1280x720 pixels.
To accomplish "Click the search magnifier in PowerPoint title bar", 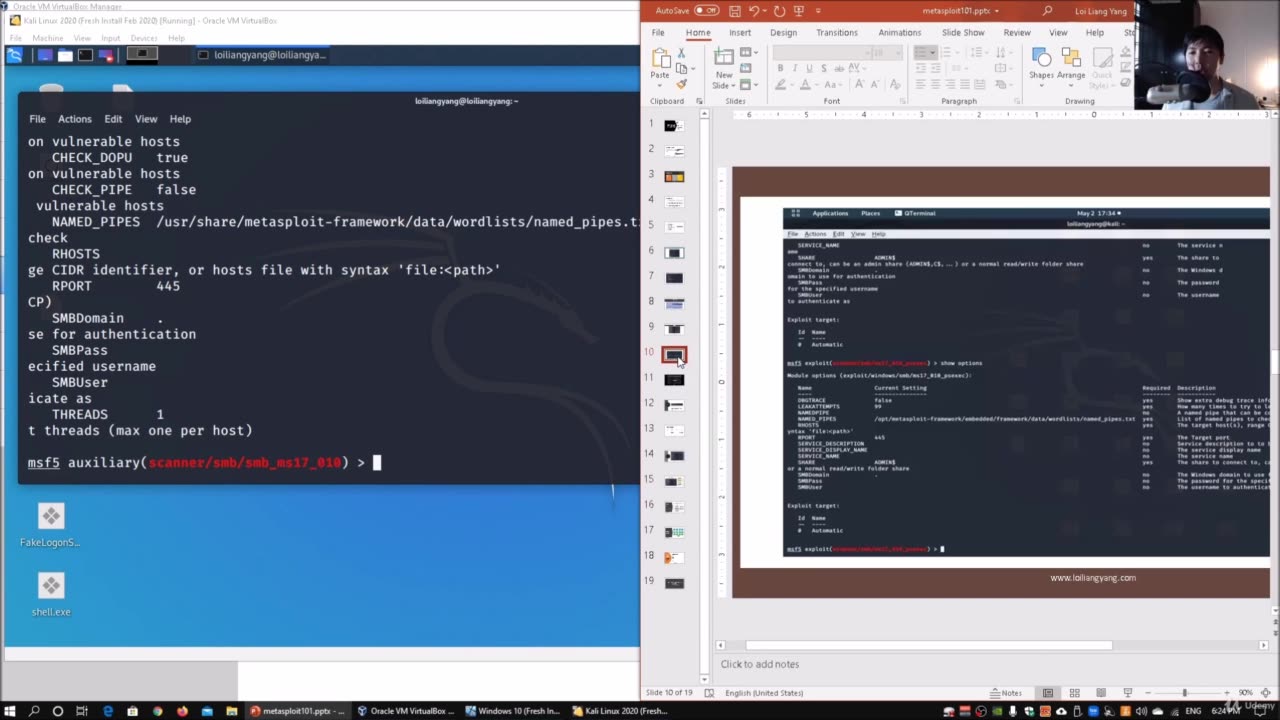I will [1048, 11].
